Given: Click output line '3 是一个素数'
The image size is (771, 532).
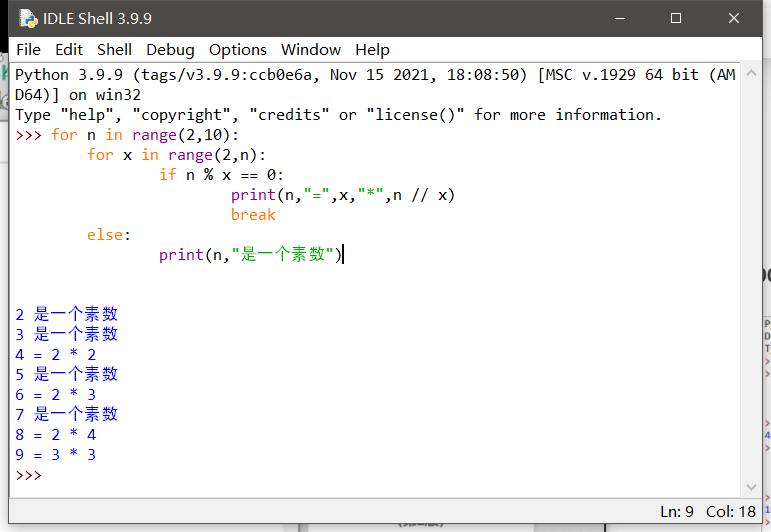Looking at the screenshot, I should point(66,334).
